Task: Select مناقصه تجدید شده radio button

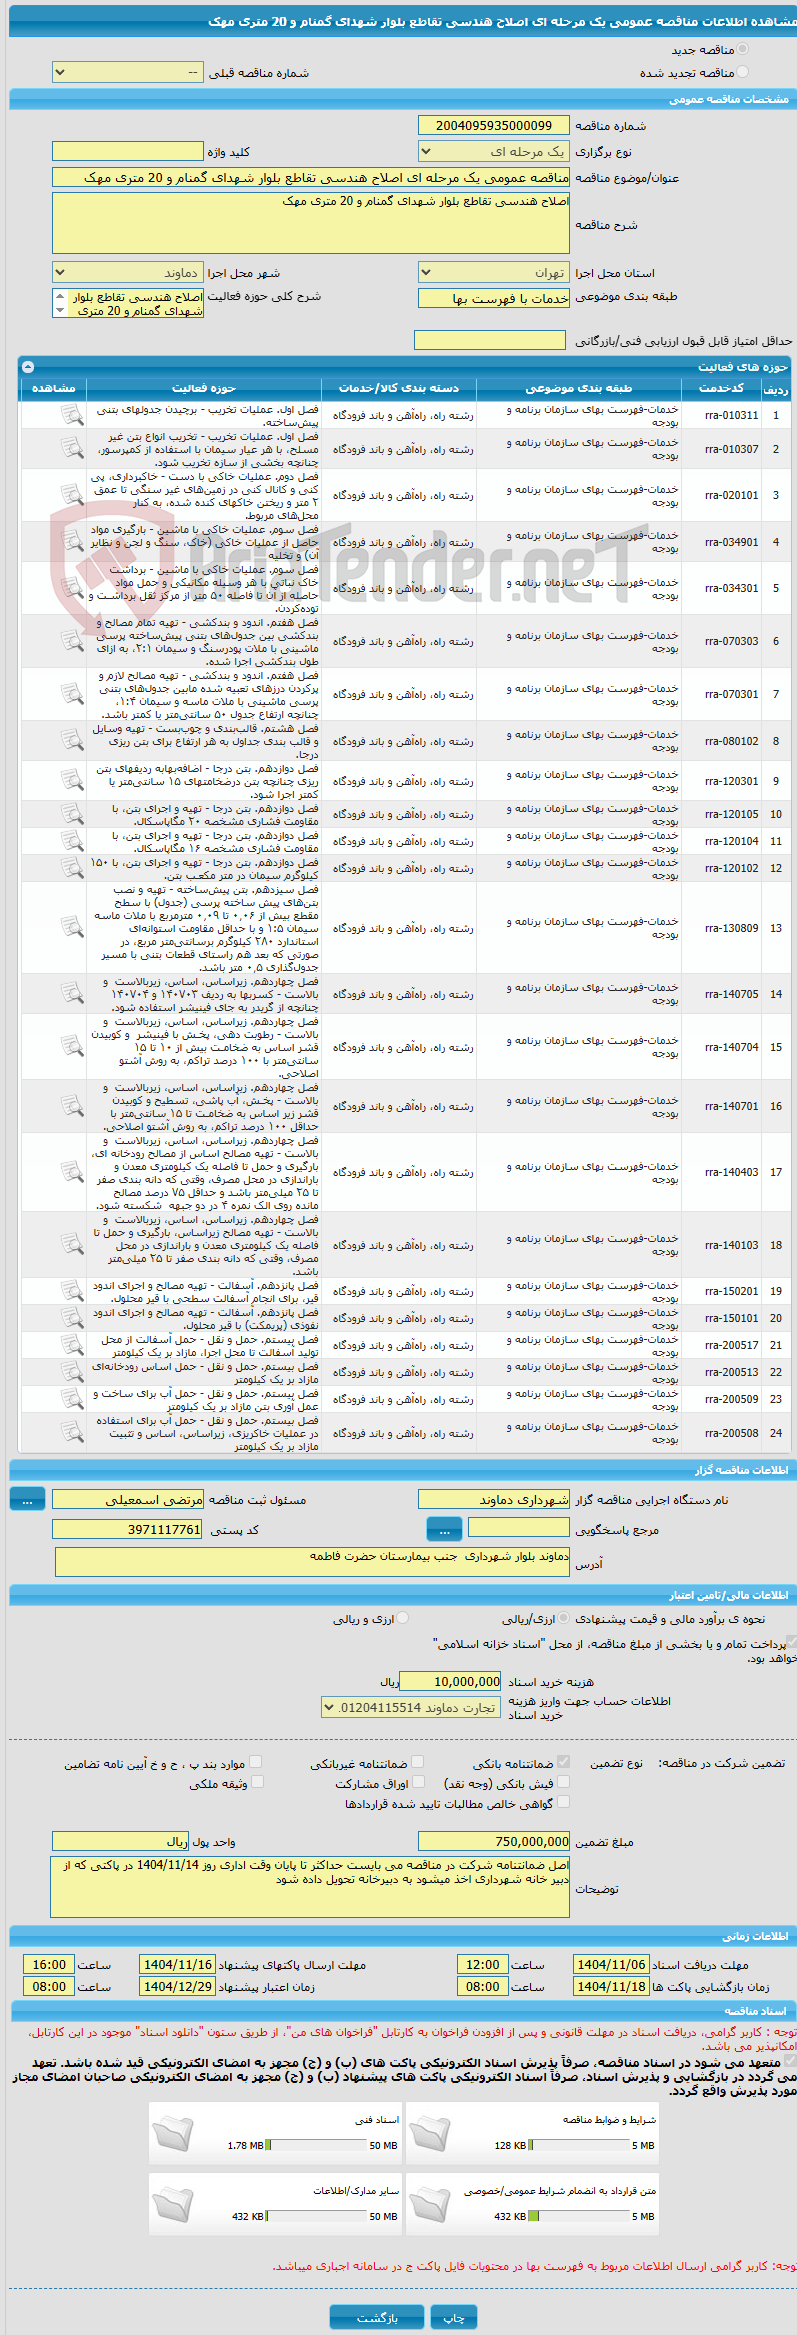Action: point(742,72)
